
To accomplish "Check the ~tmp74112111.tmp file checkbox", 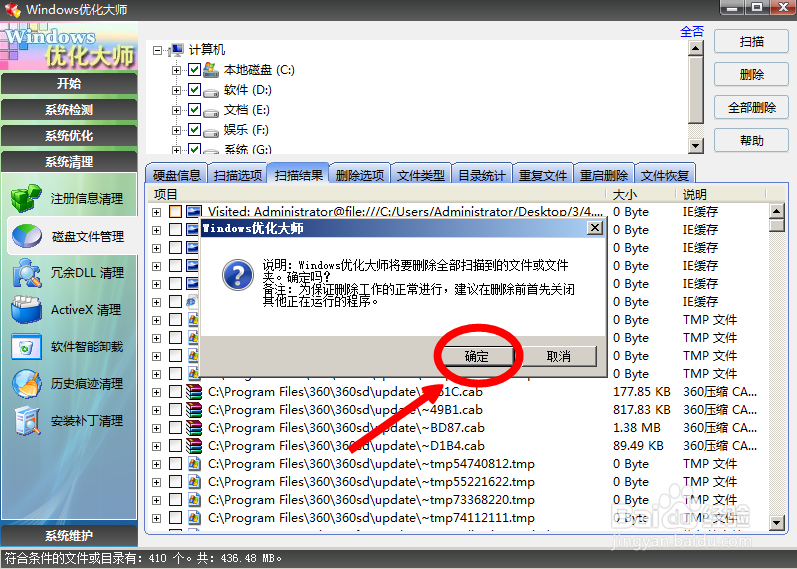I will point(175,518).
